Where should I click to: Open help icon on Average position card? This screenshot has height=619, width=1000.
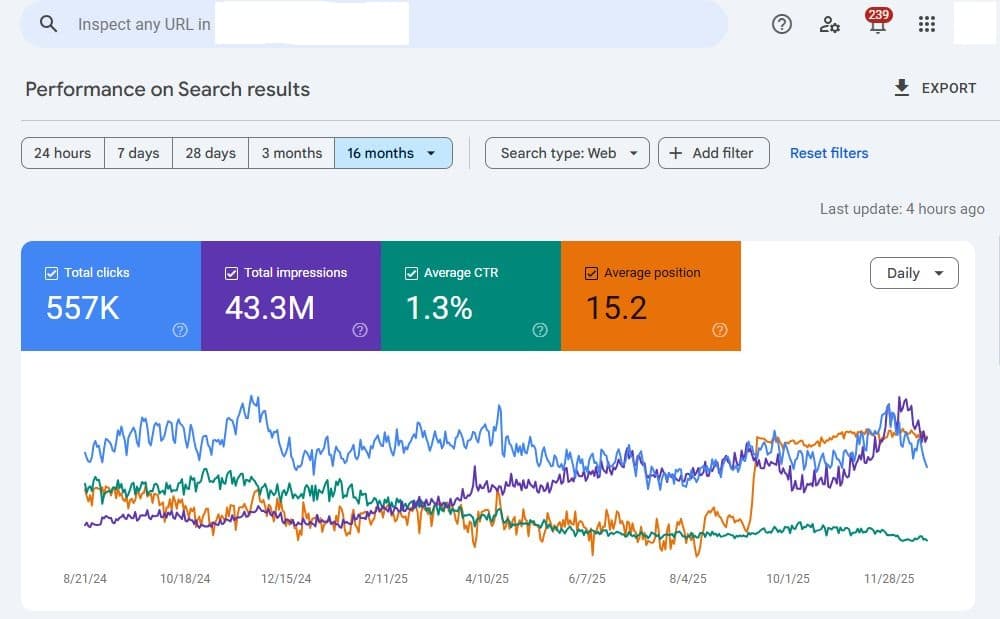pos(719,330)
